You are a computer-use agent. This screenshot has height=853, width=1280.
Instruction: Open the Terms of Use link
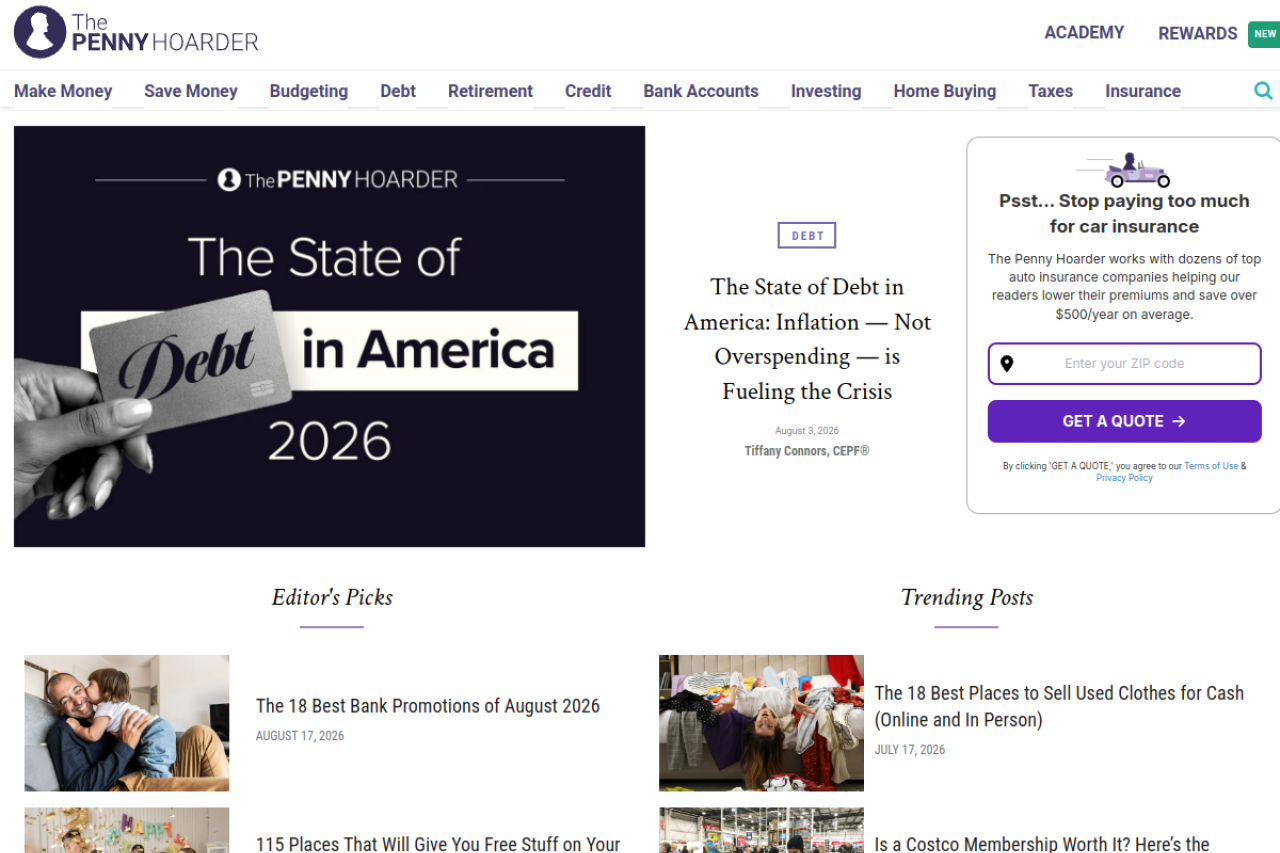[x=1211, y=466]
